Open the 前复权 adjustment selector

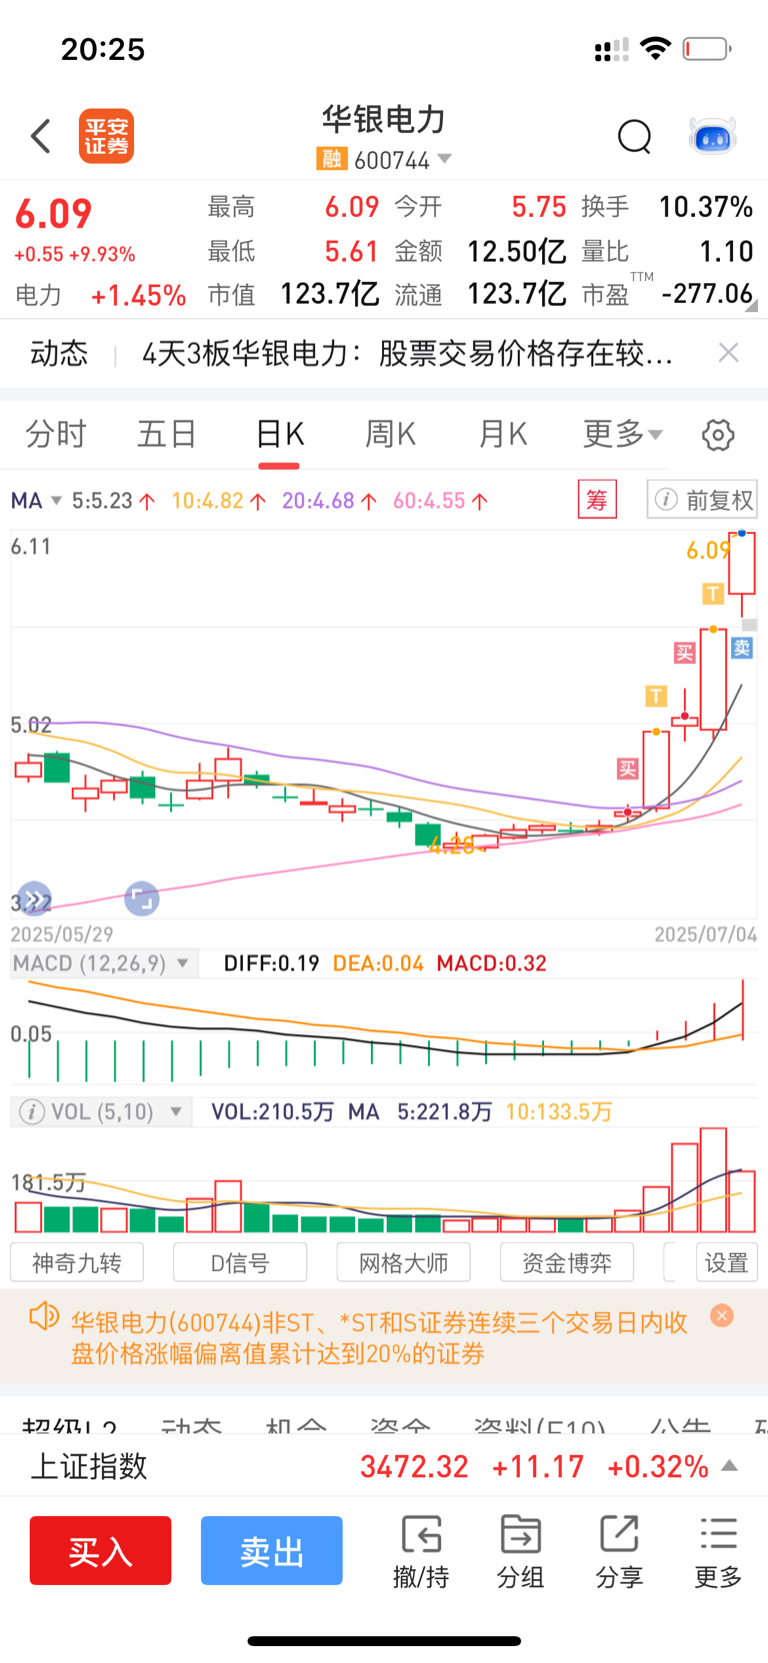point(702,499)
